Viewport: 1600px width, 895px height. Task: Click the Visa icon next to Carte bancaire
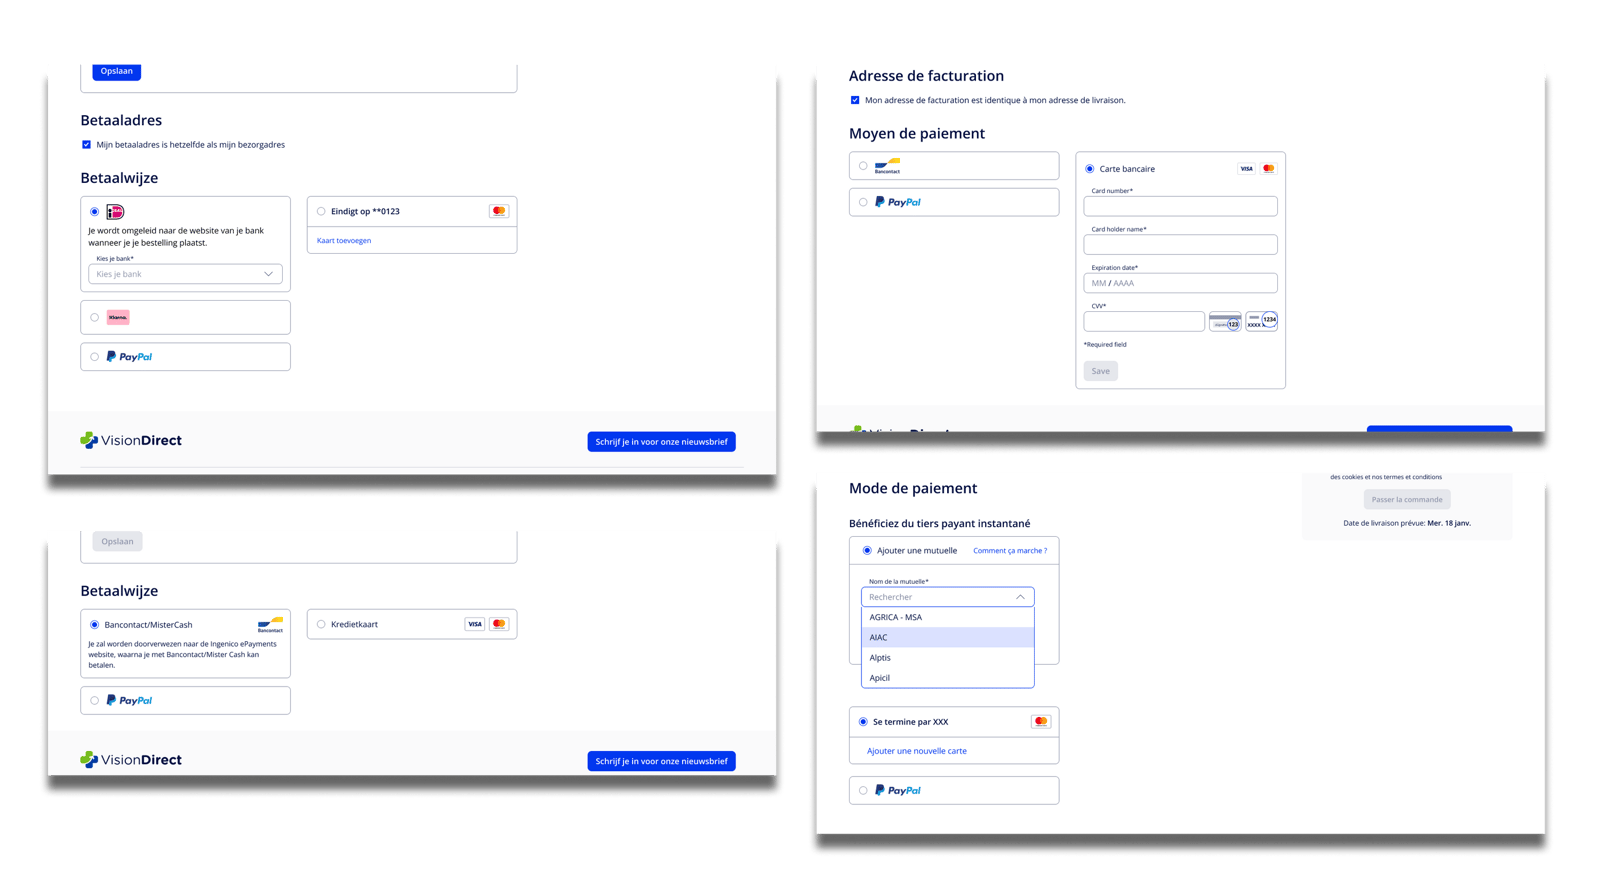[x=1246, y=169]
